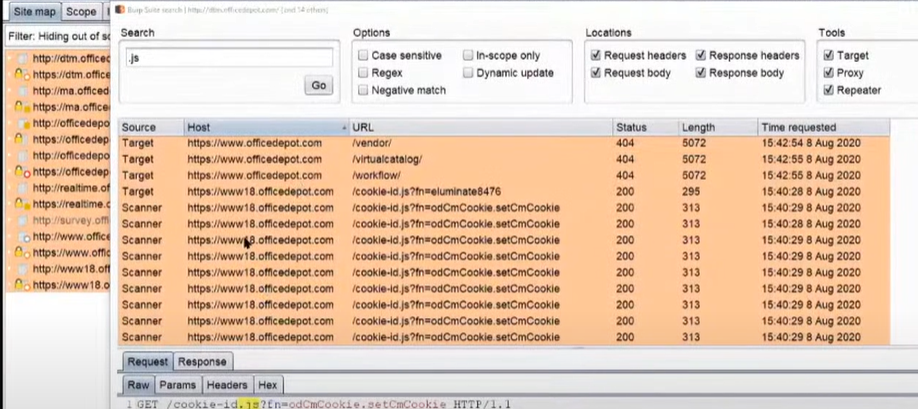The image size is (918, 409).
Task: Click icon beside http://www.office site map entry
Action: tap(23, 237)
